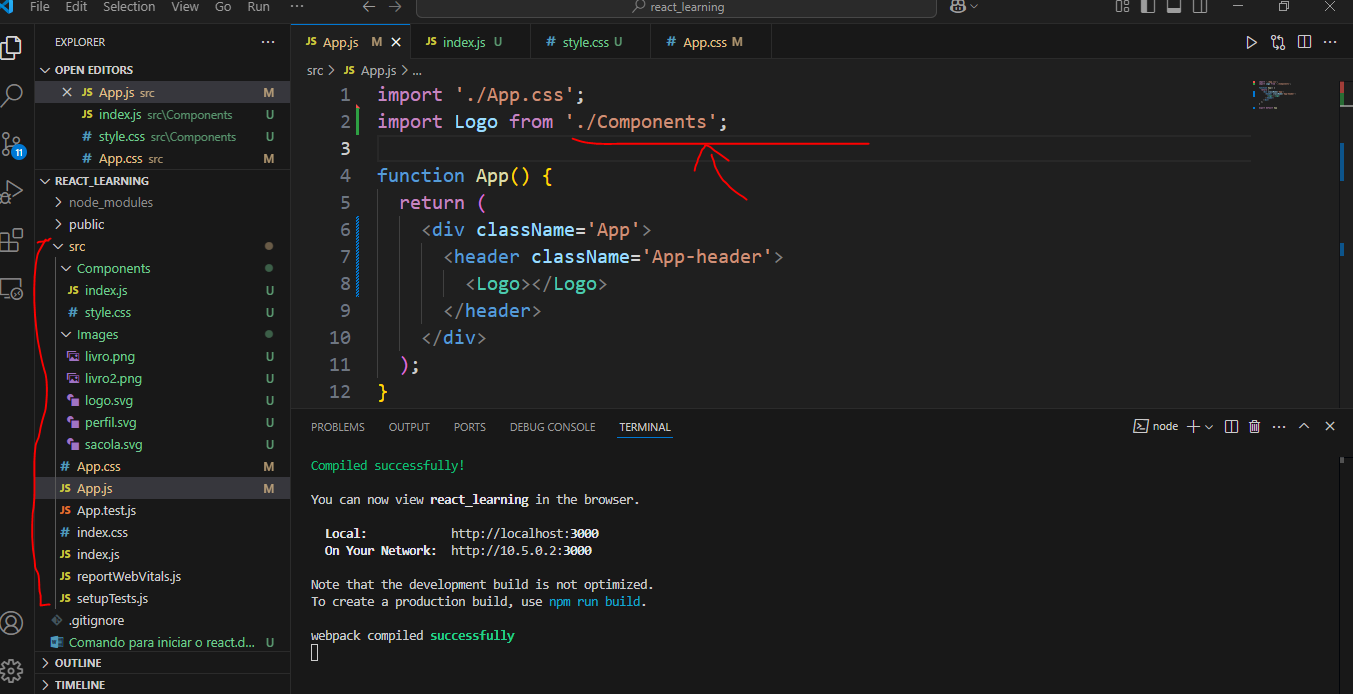This screenshot has width=1353, height=694.
Task: Close the terminal panel with the X
Action: tap(1330, 426)
